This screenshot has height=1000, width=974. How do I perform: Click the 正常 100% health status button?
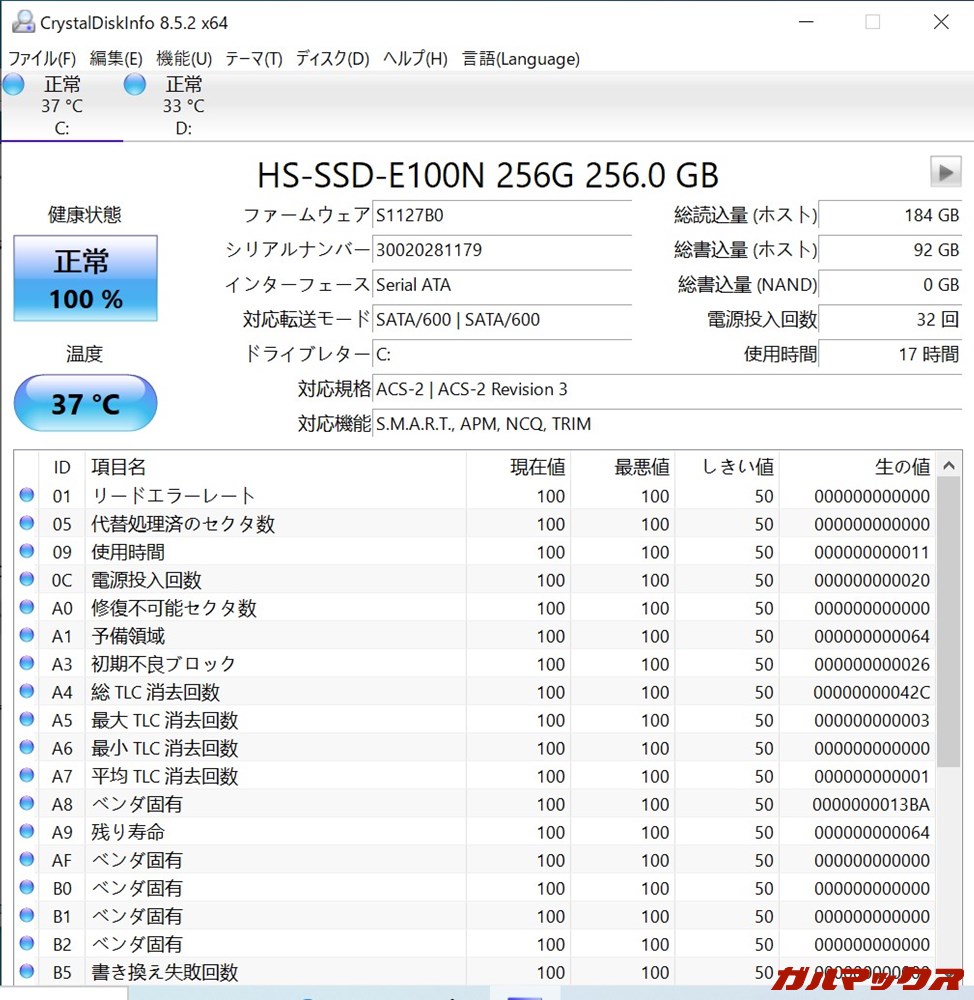[x=84, y=278]
